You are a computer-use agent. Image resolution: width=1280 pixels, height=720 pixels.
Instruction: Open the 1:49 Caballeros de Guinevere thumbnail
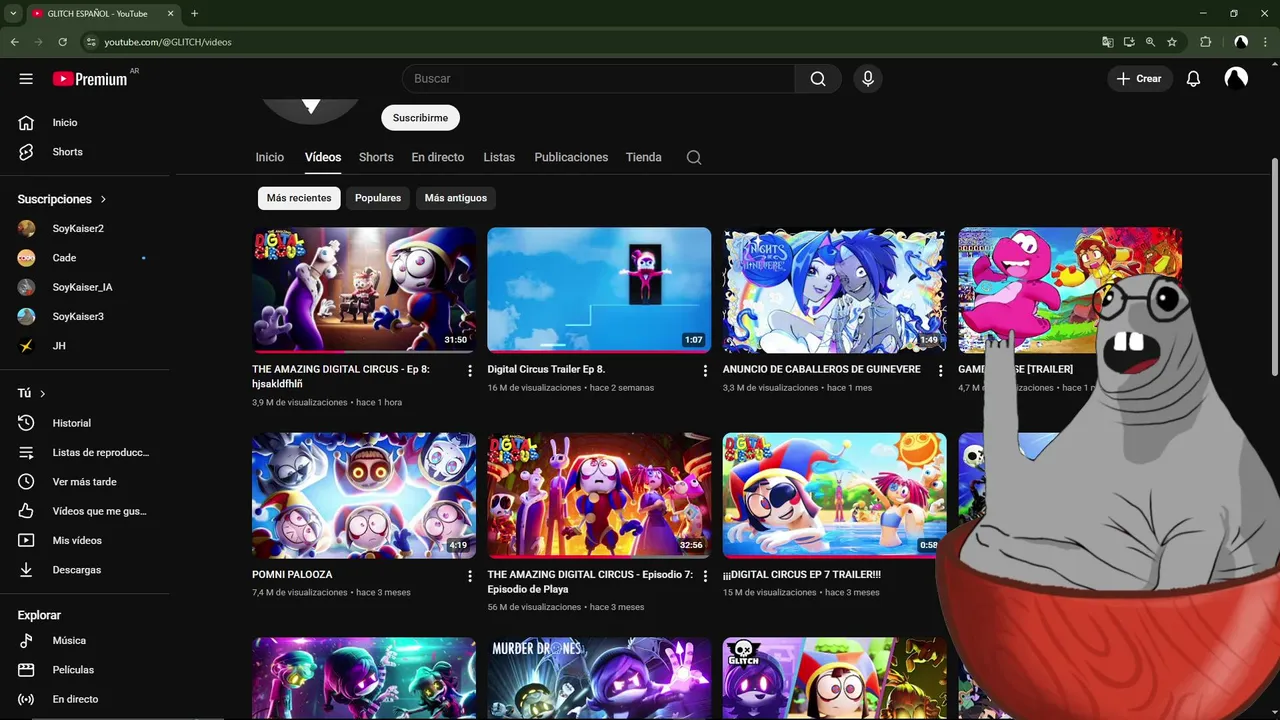834,290
